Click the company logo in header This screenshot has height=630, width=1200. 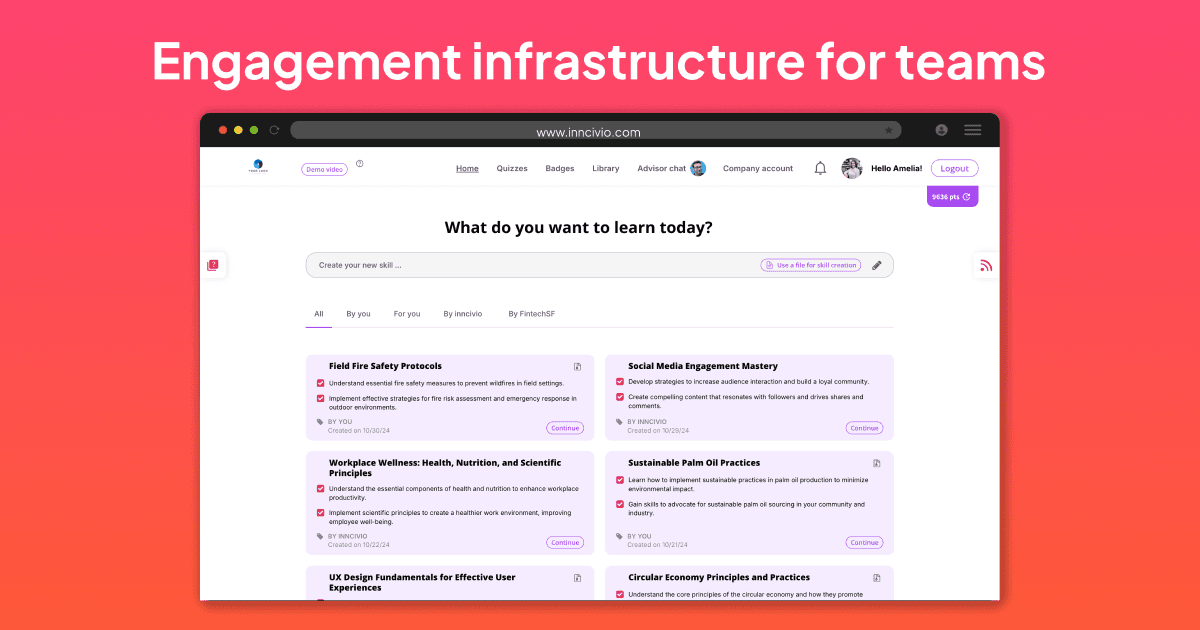pyautogui.click(x=257, y=166)
